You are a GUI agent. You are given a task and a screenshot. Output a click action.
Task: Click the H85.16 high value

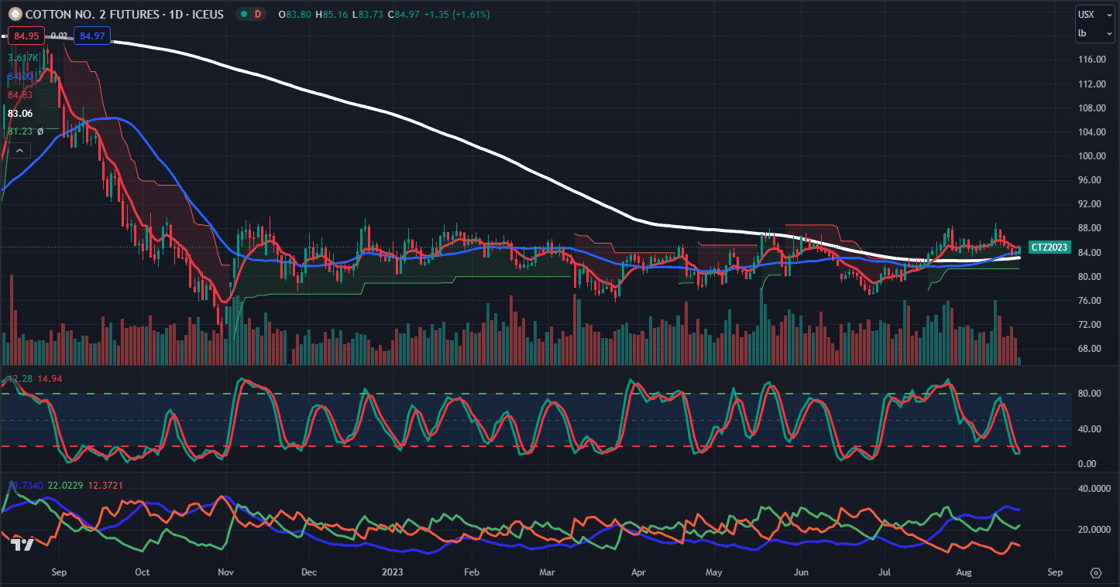tap(331, 14)
